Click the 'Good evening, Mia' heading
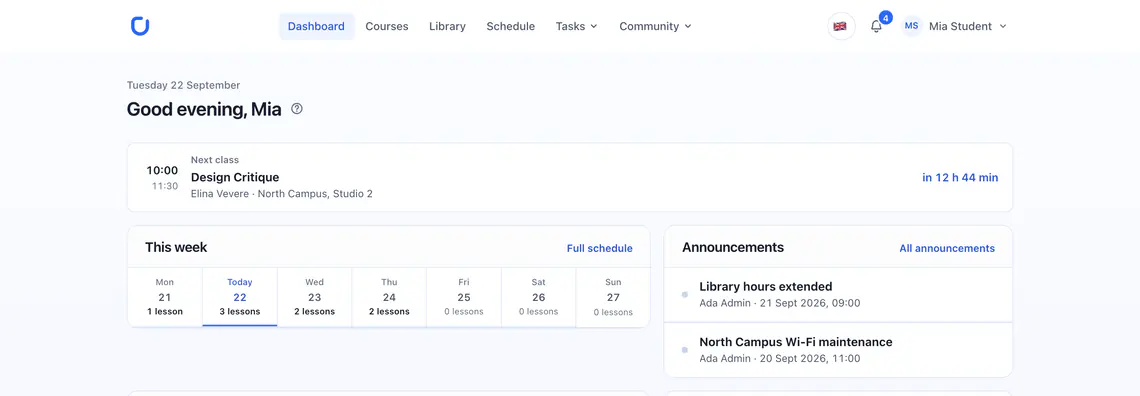1140x396 pixels. [x=204, y=110]
